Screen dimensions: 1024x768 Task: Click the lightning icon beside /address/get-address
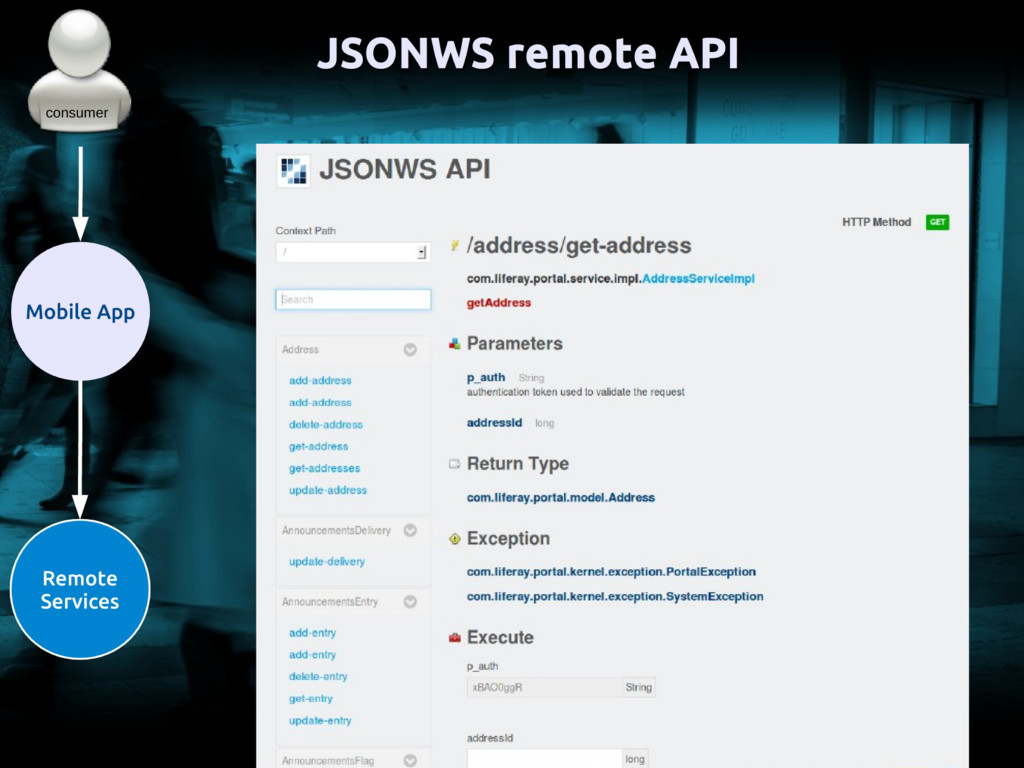click(x=455, y=246)
